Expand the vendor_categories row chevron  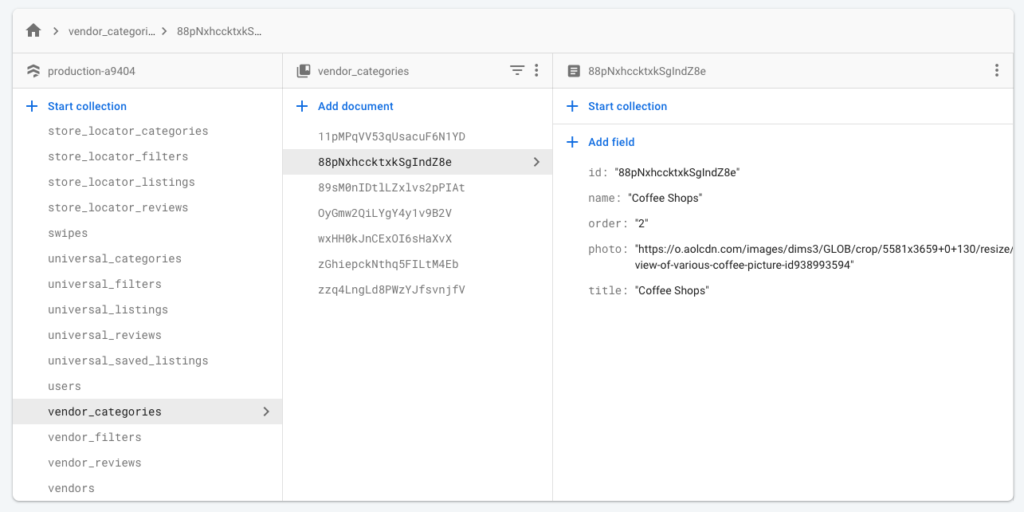coord(266,411)
